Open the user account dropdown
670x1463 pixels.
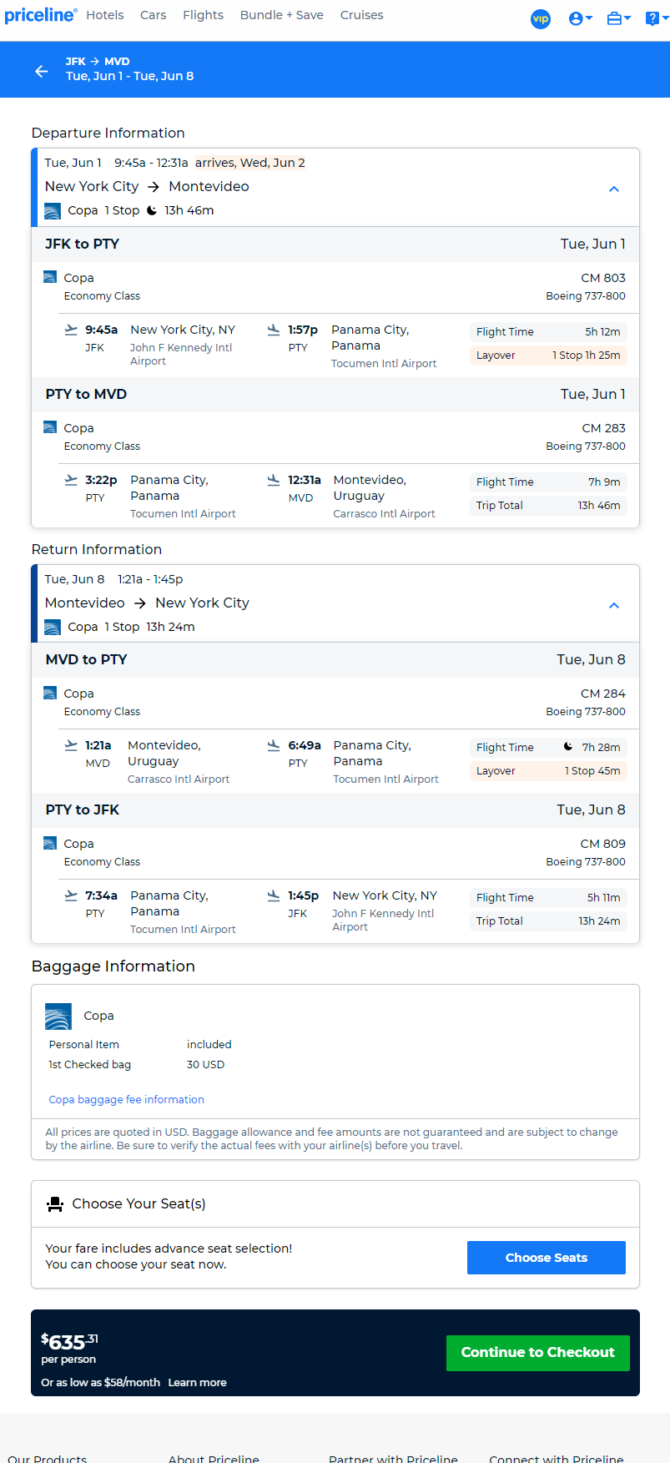(580, 18)
